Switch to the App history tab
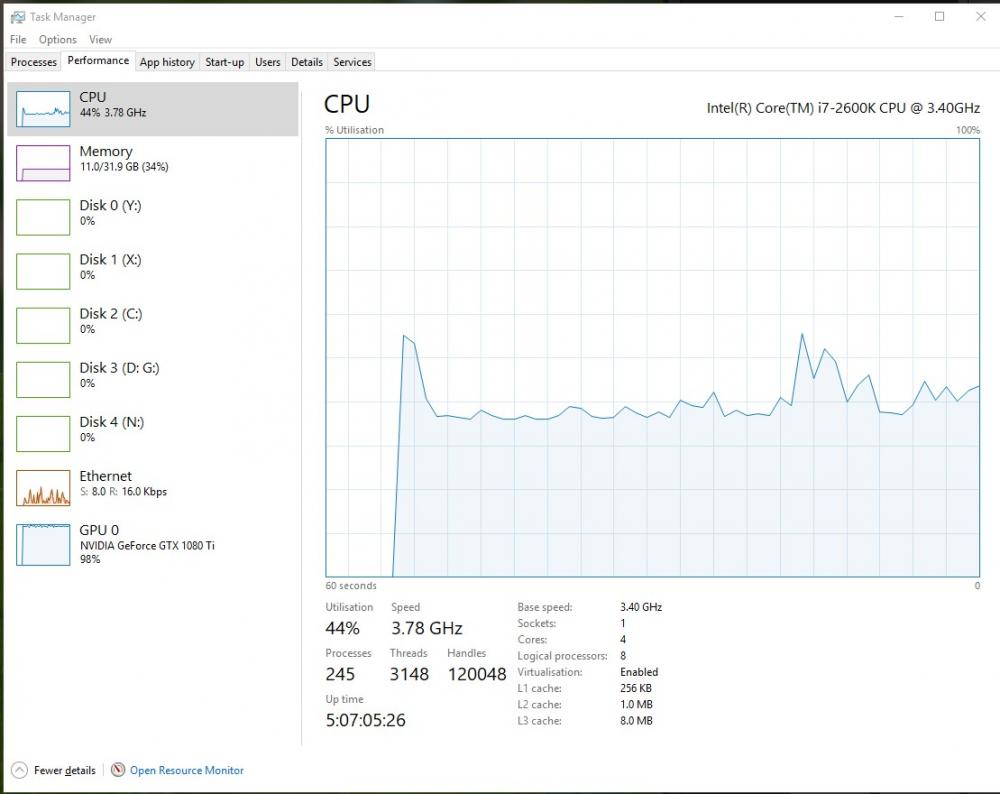1000x794 pixels. click(167, 62)
